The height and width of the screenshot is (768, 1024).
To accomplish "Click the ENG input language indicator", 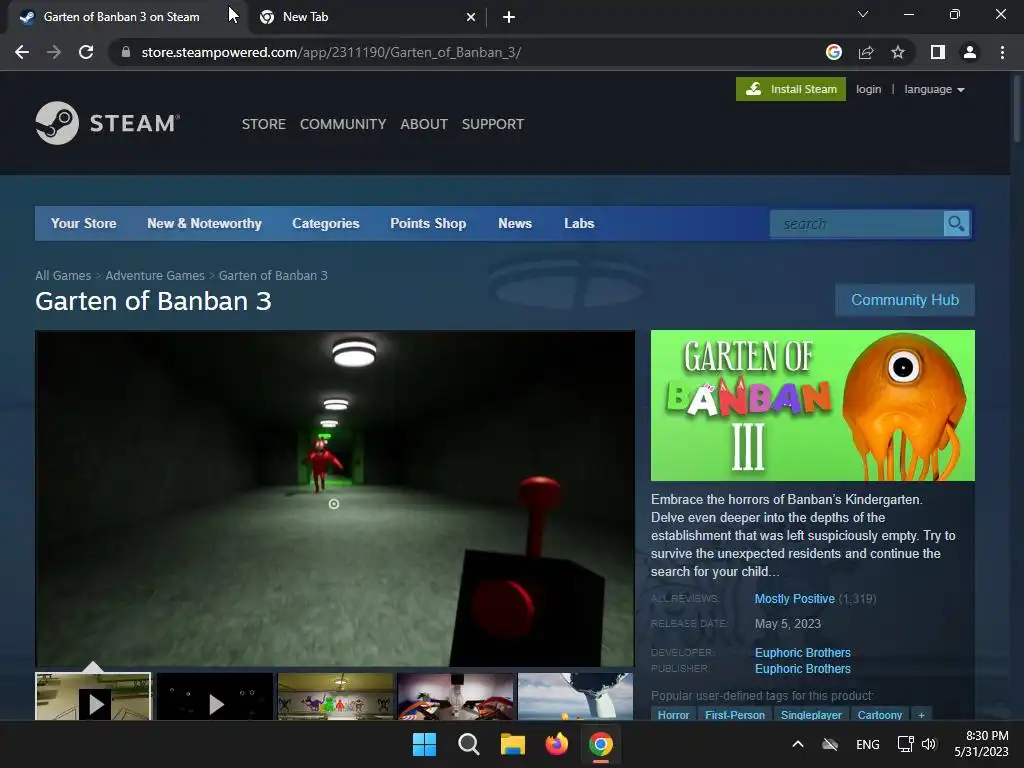I will (x=867, y=744).
